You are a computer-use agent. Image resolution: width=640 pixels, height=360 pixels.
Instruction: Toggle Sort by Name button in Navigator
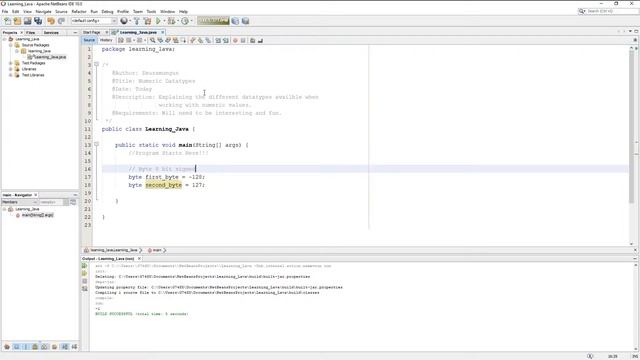pyautogui.click(x=65, y=347)
